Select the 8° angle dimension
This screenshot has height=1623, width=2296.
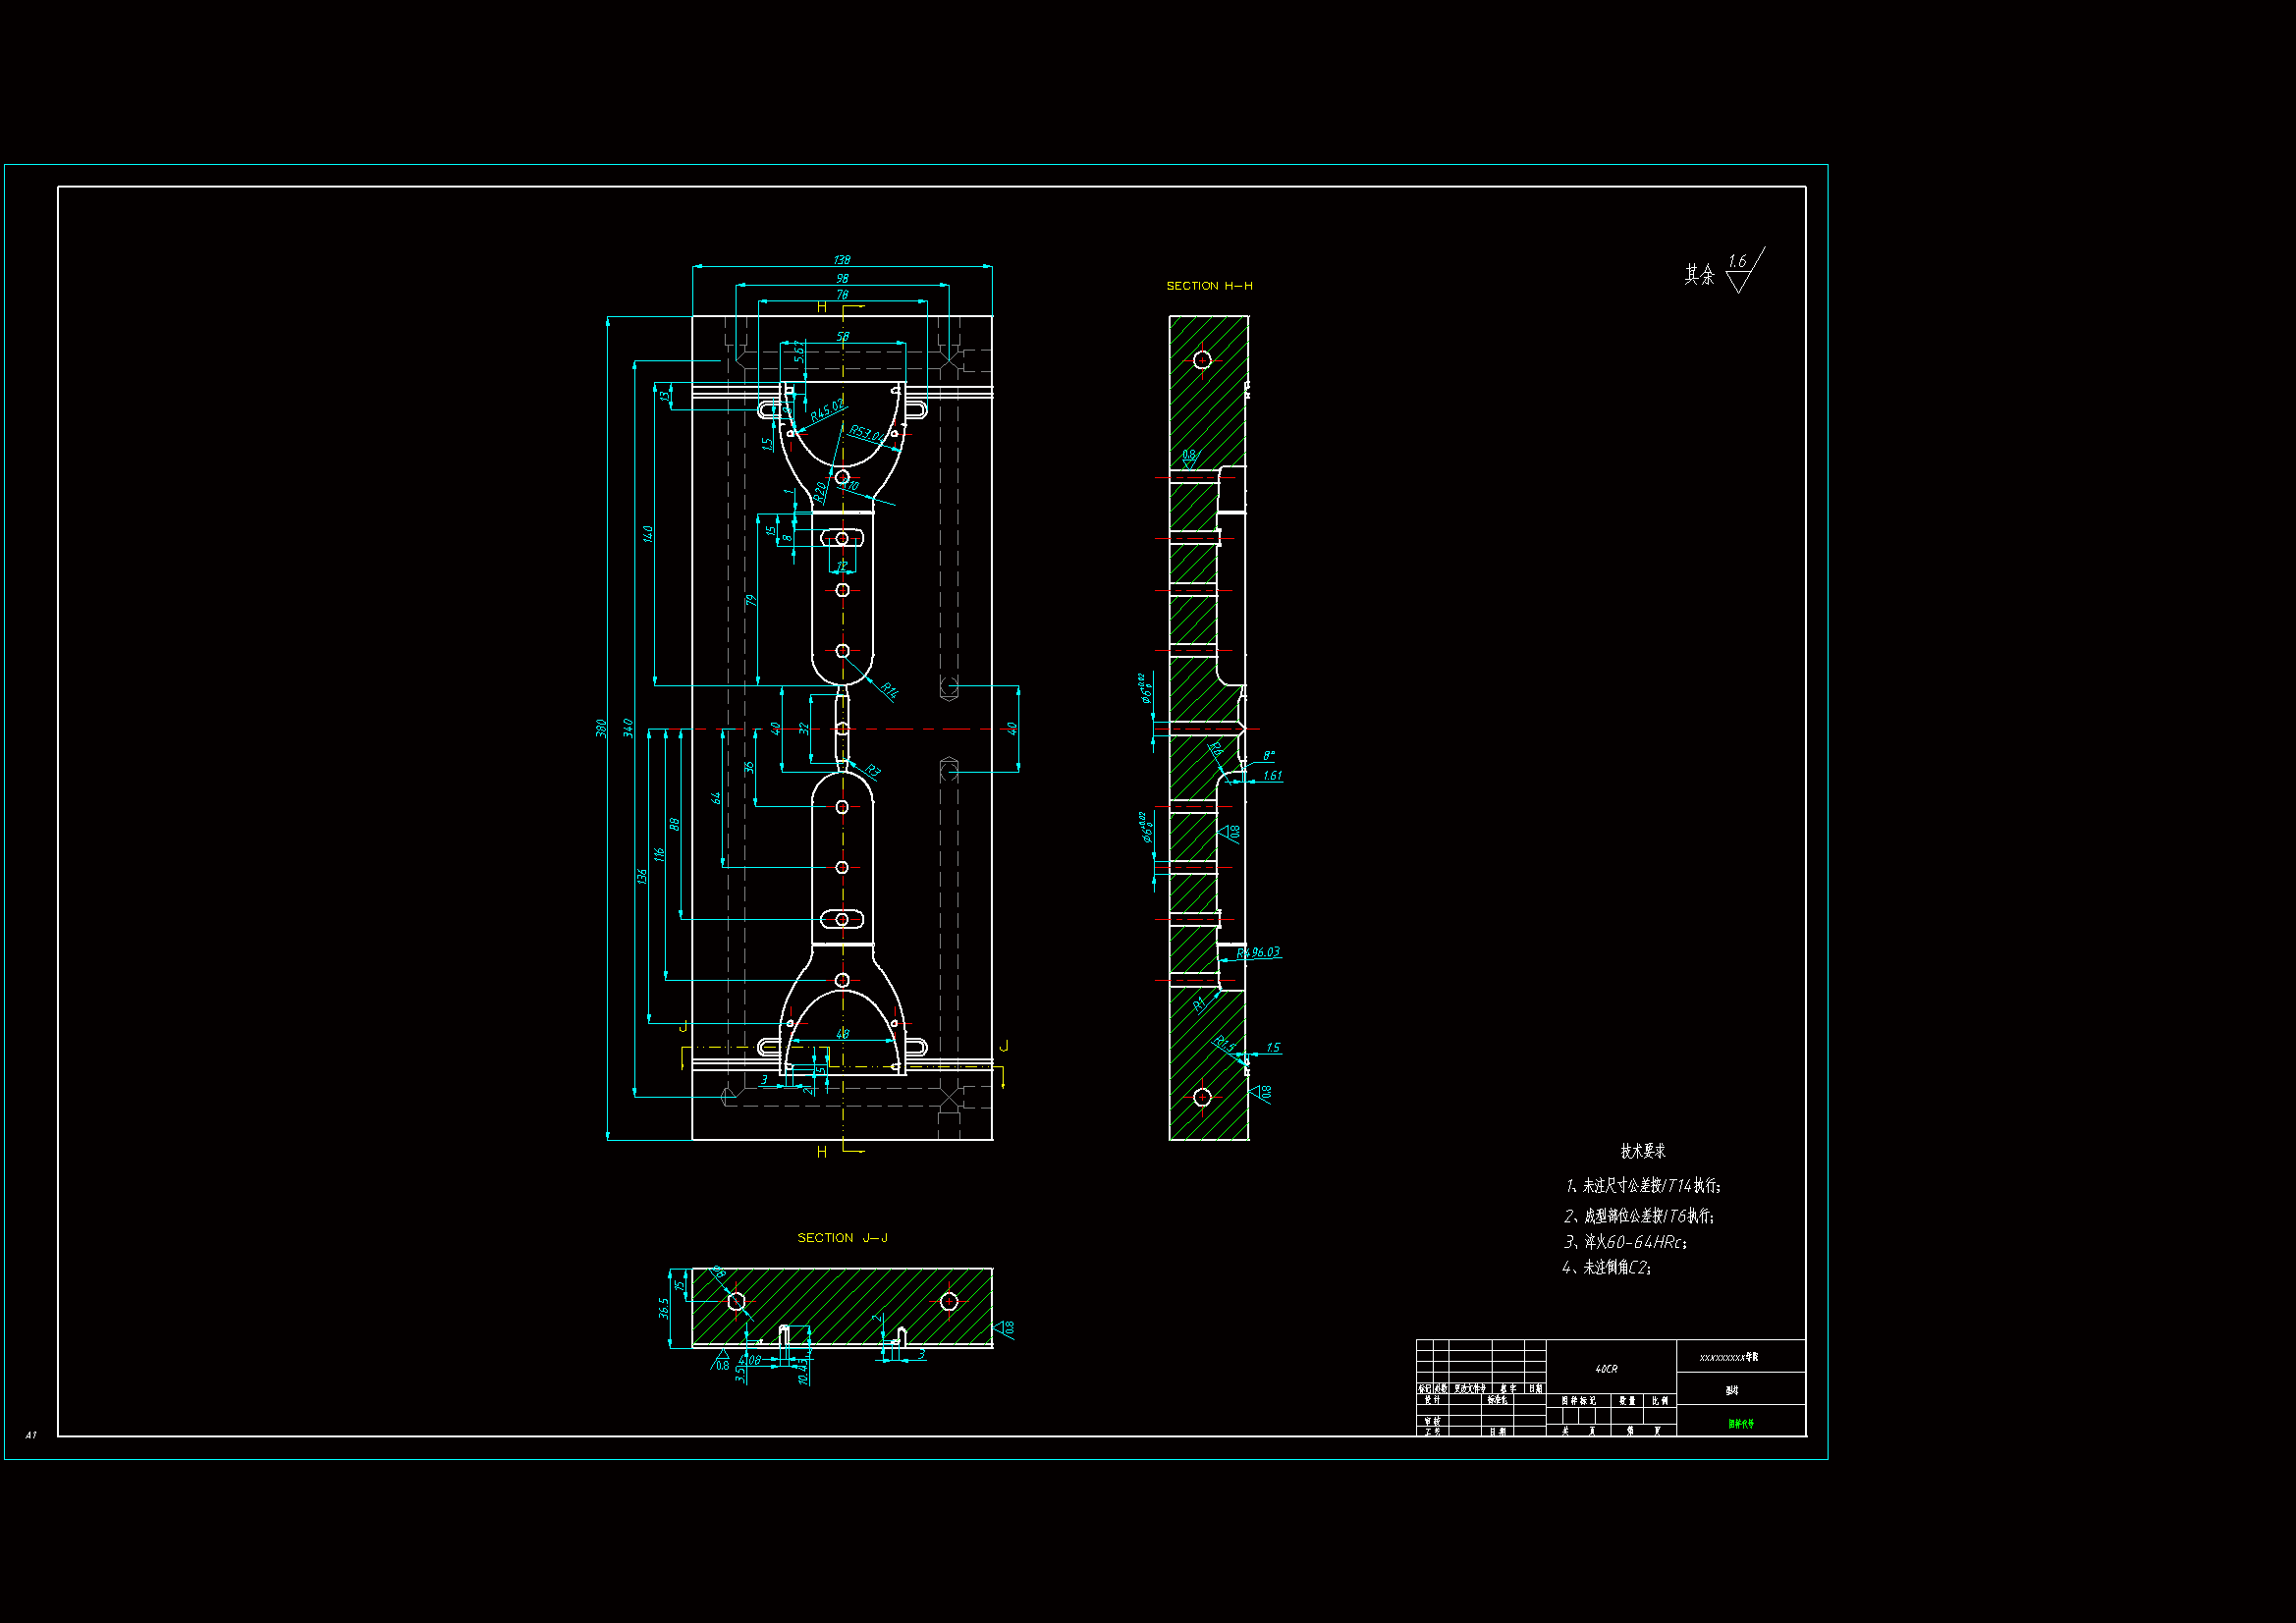click(x=1268, y=756)
